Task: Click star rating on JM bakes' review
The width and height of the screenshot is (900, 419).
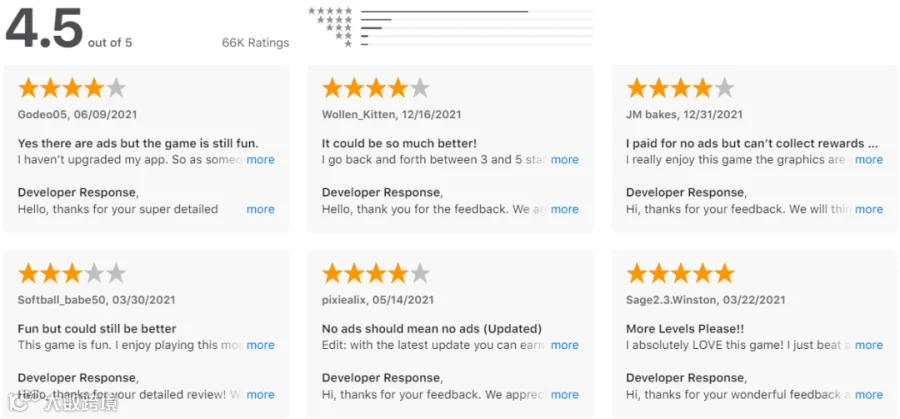Action: [x=680, y=88]
